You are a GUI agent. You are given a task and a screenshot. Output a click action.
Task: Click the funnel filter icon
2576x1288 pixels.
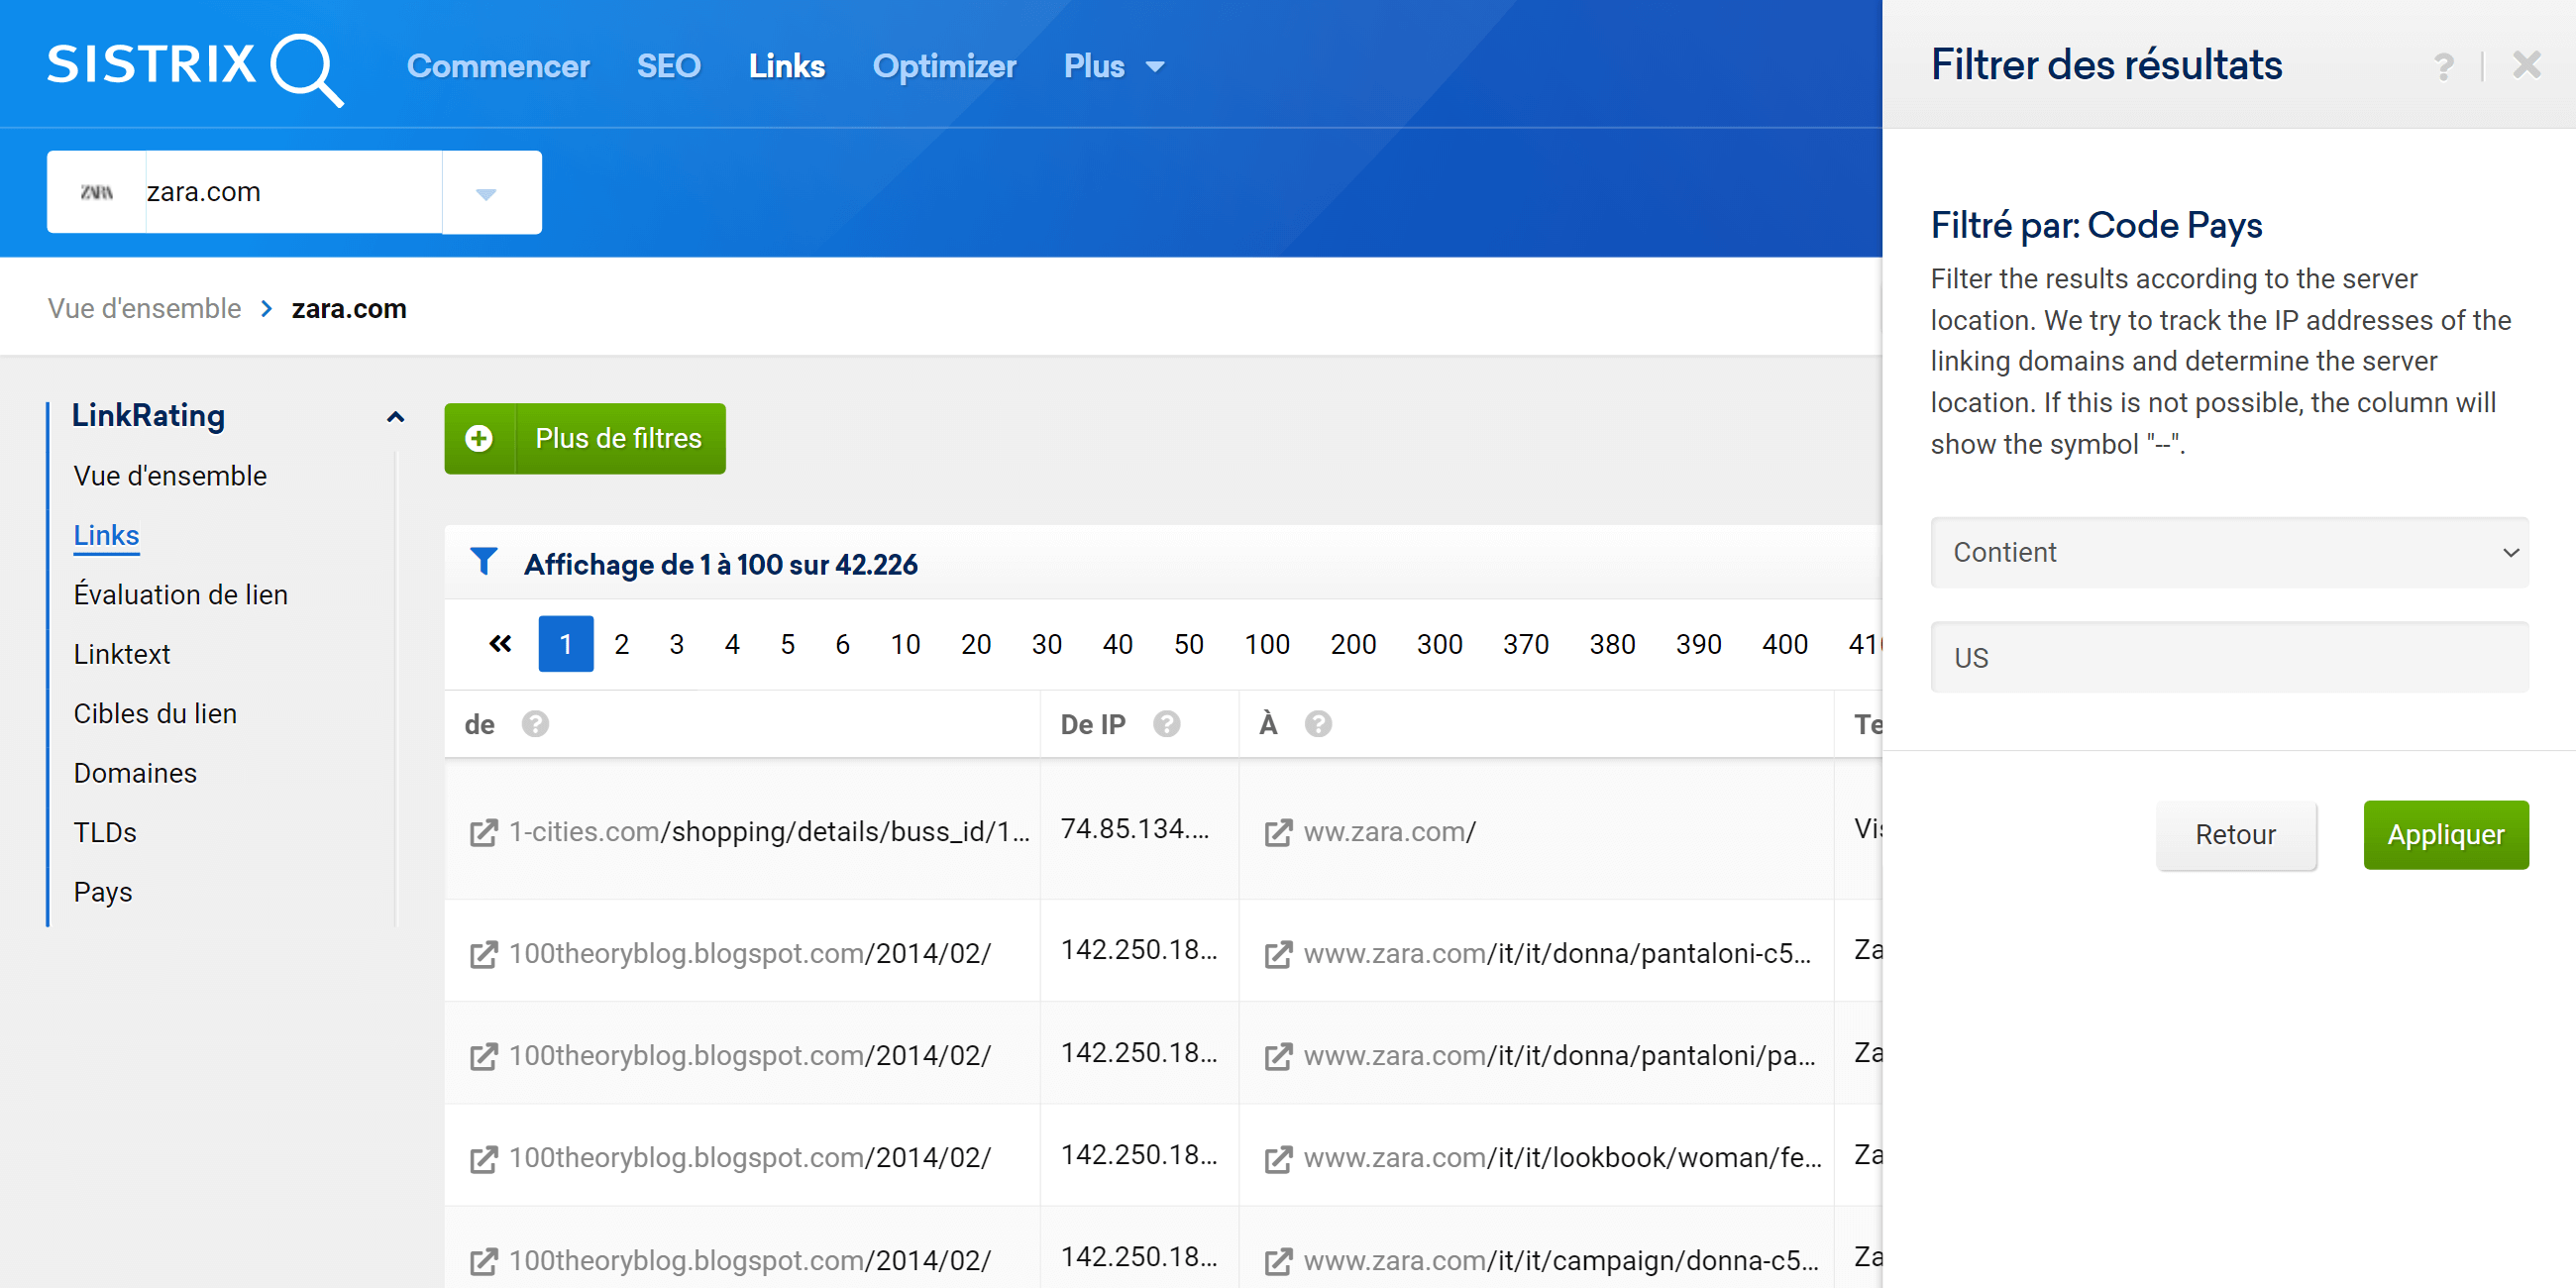(x=484, y=562)
